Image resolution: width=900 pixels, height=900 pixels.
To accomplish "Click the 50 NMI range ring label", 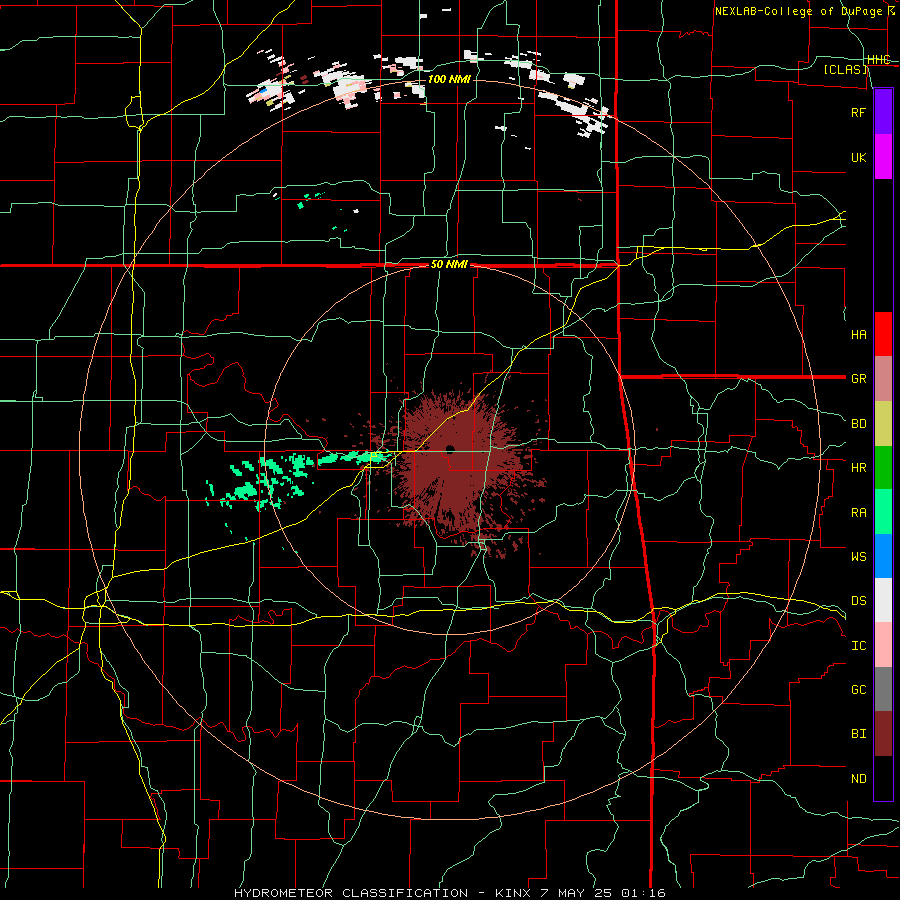I will [x=449, y=265].
